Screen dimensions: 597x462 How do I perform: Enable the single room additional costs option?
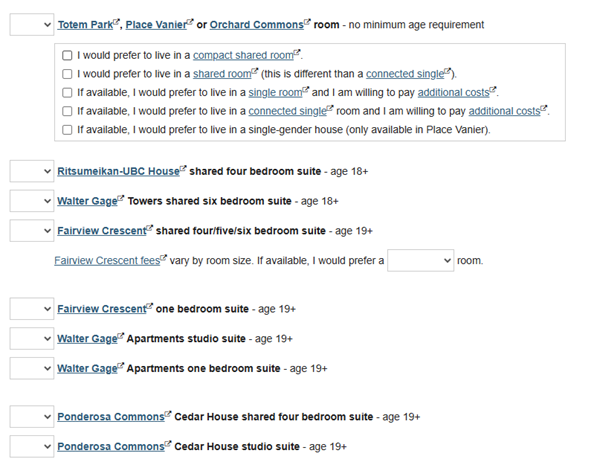pyautogui.click(x=67, y=93)
